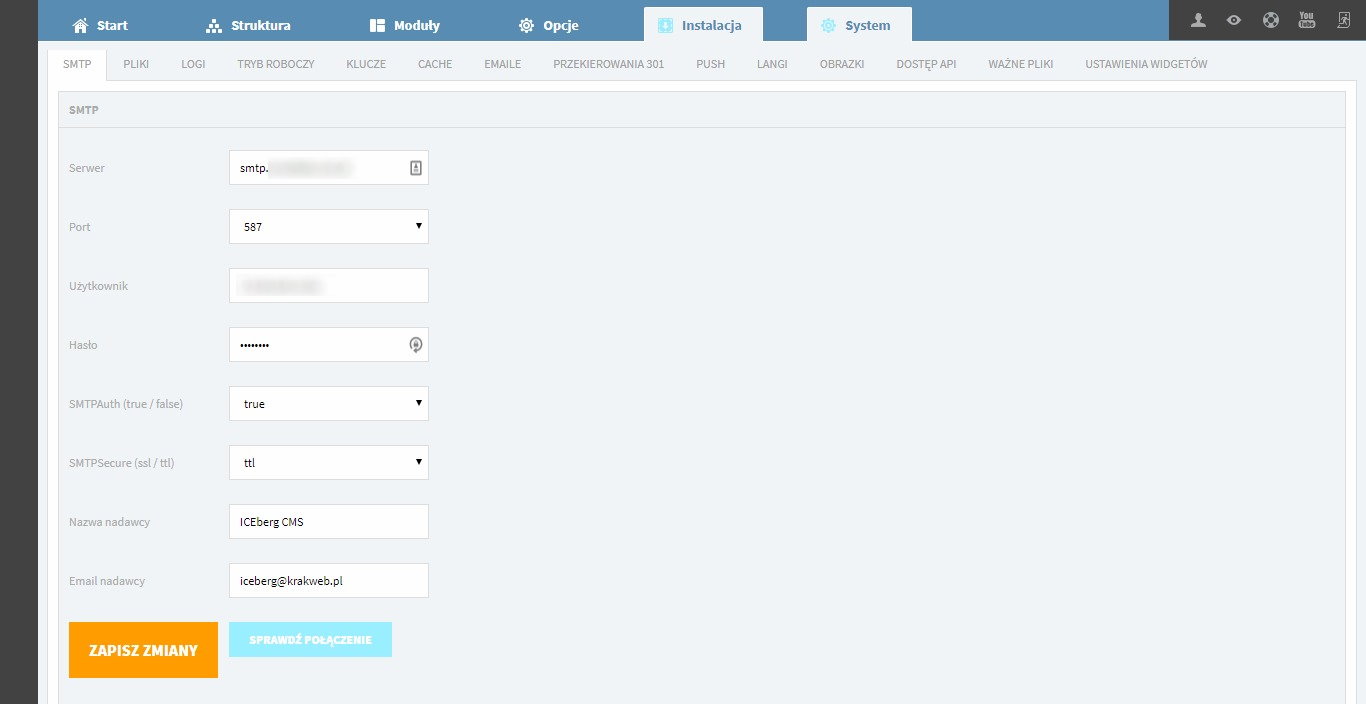Switch to the PLIKI tab

coord(136,64)
